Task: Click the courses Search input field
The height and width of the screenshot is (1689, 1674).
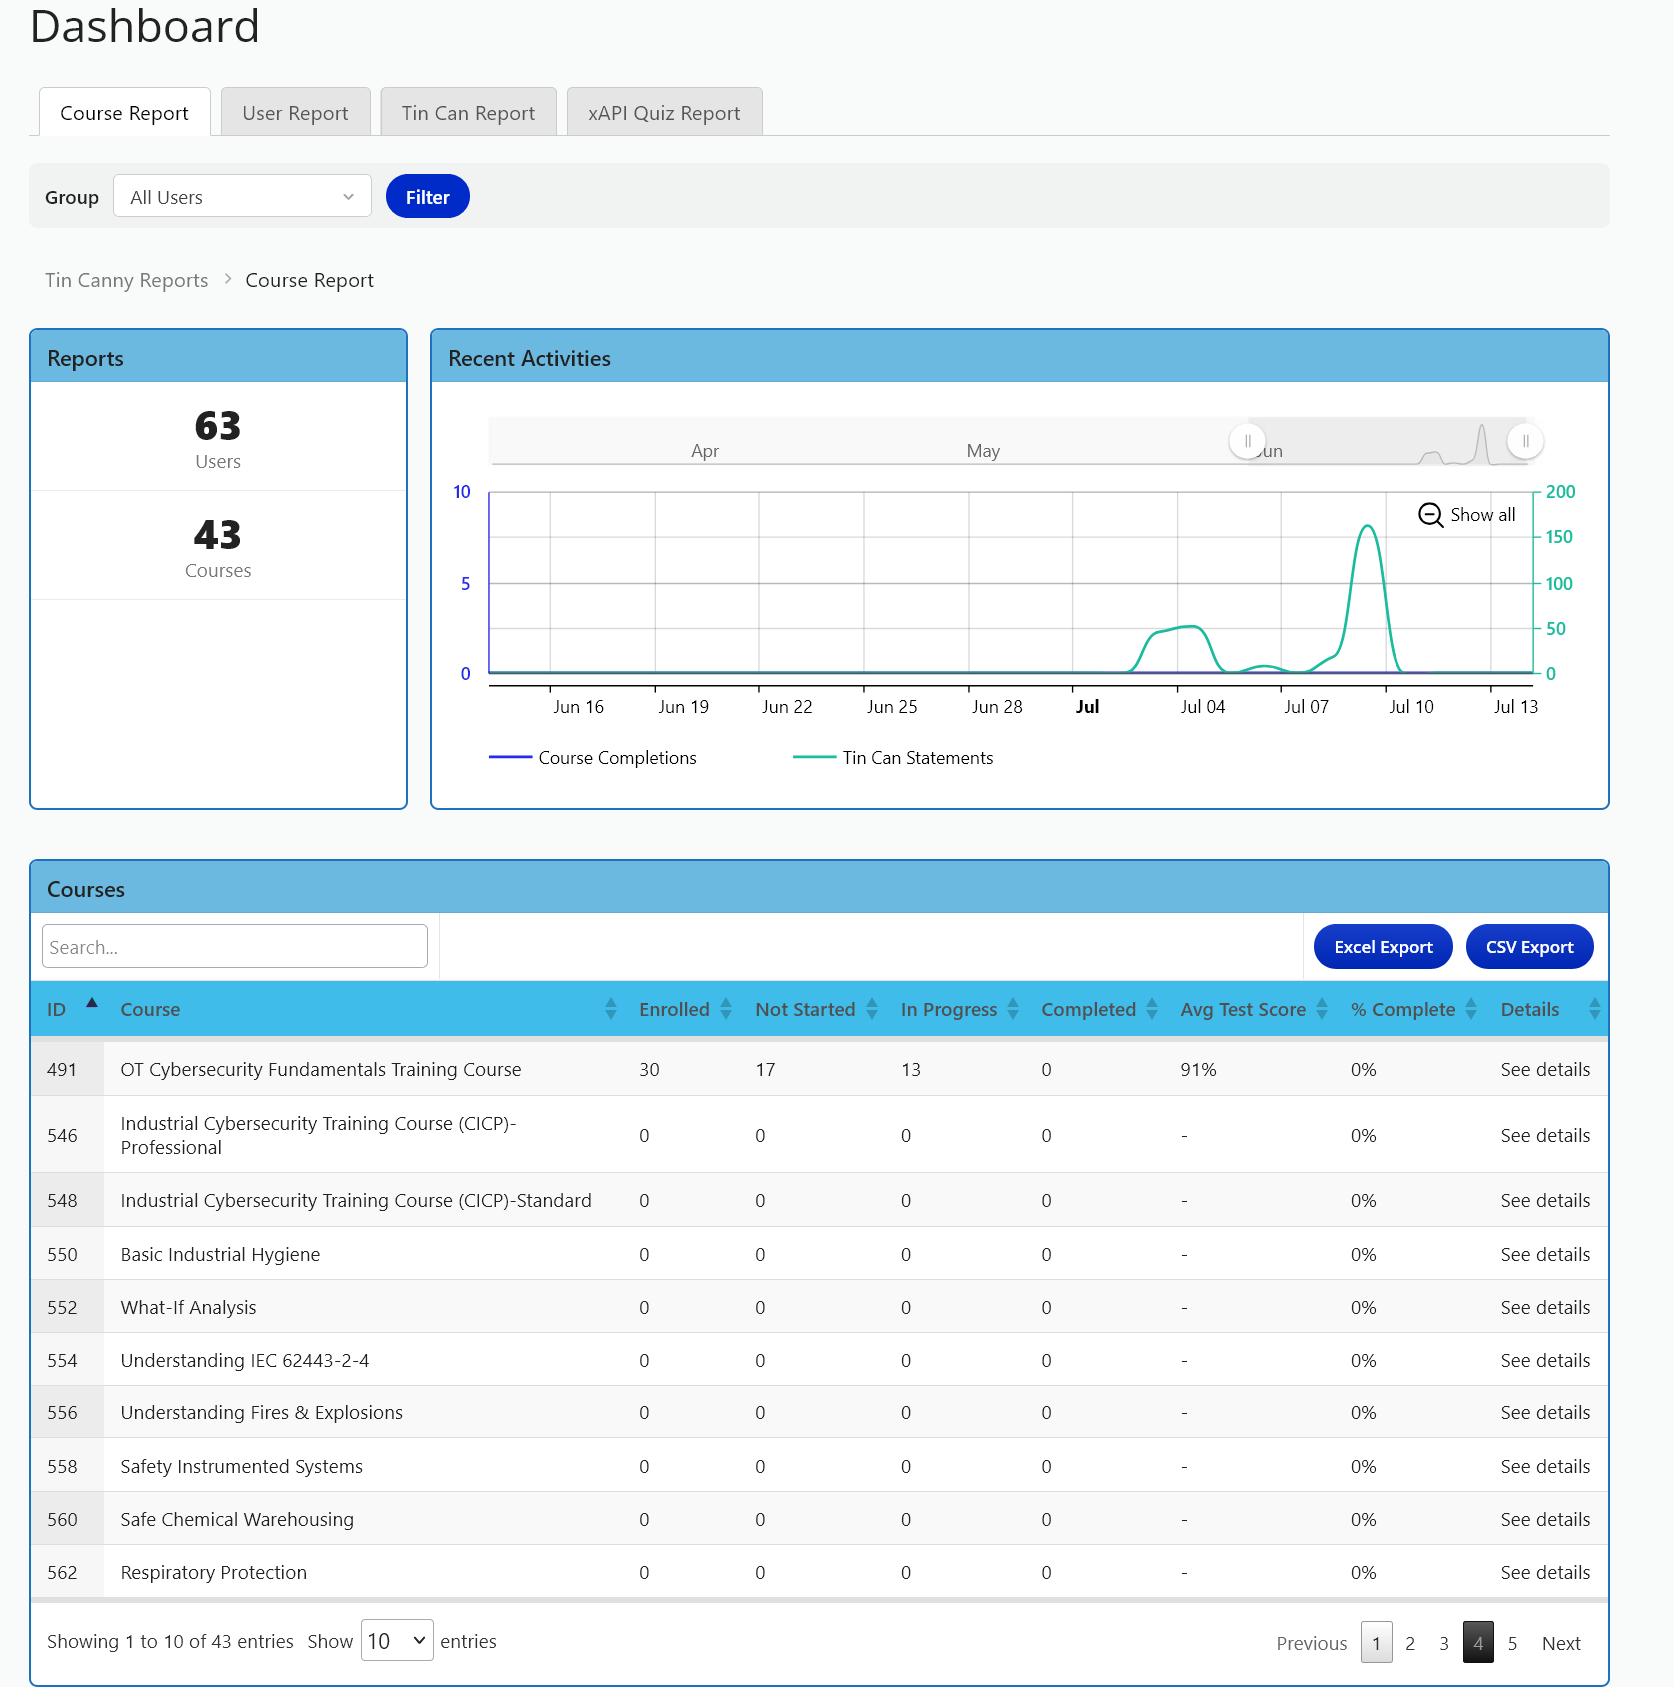Action: tap(235, 946)
